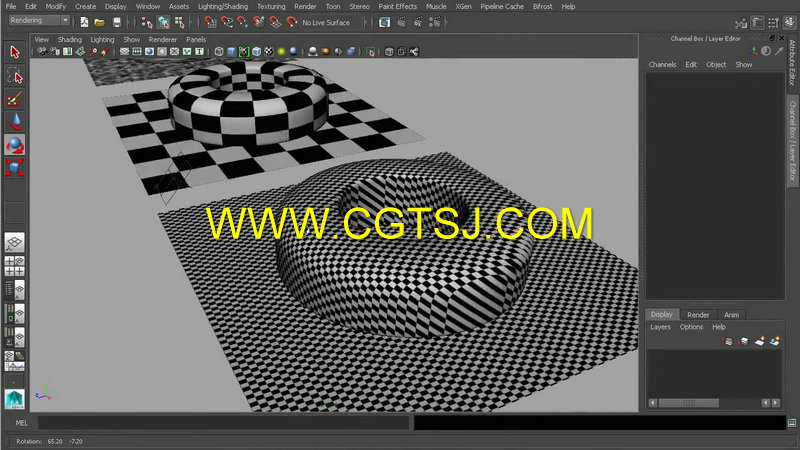Toggle MEL command line language button
The image size is (800, 450).
click(x=21, y=423)
